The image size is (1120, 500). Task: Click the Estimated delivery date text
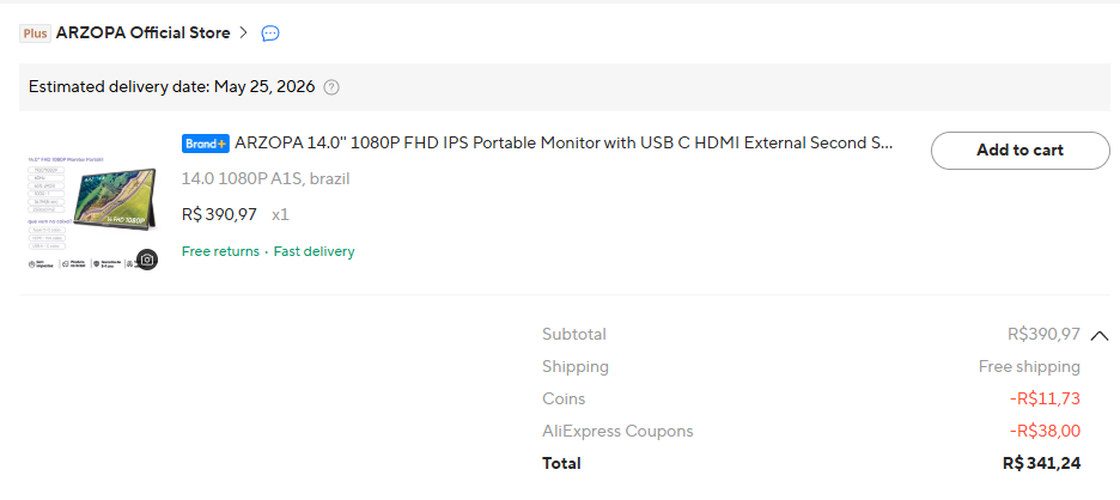(172, 87)
